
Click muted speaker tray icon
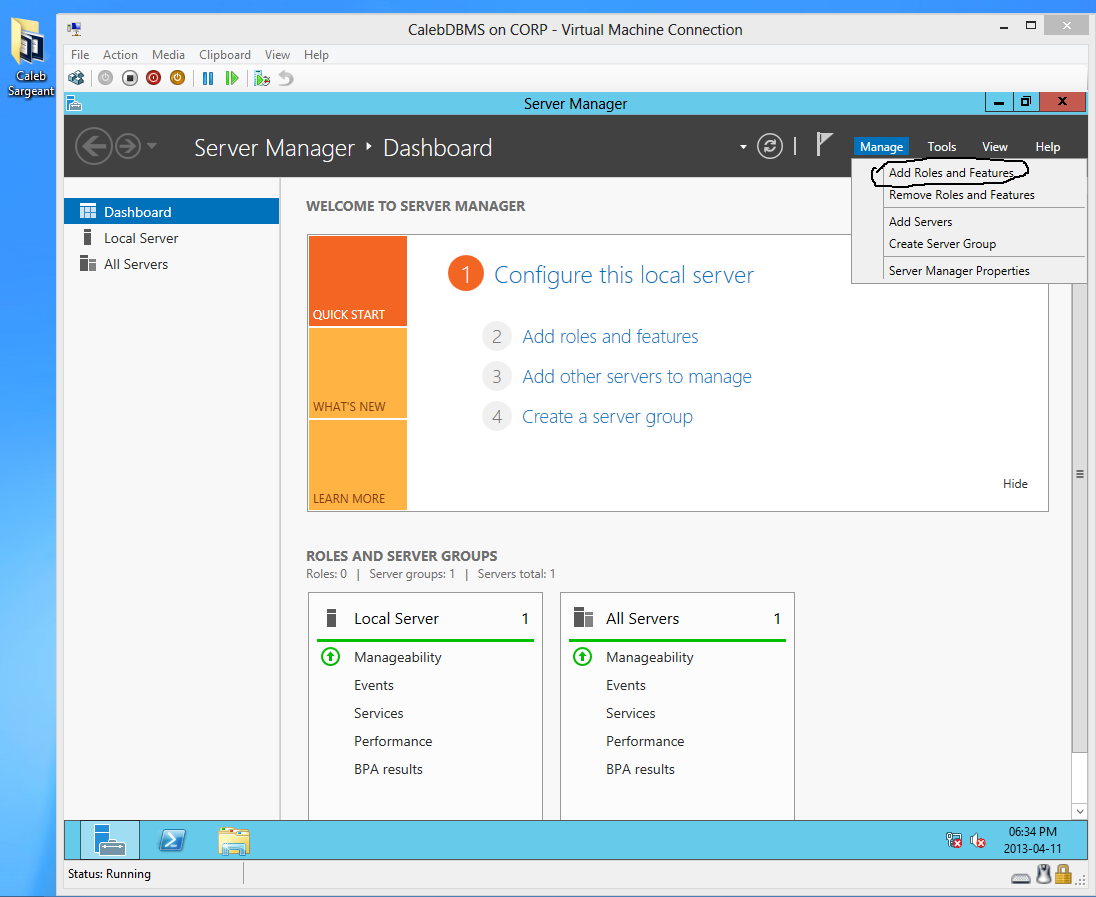click(x=978, y=840)
